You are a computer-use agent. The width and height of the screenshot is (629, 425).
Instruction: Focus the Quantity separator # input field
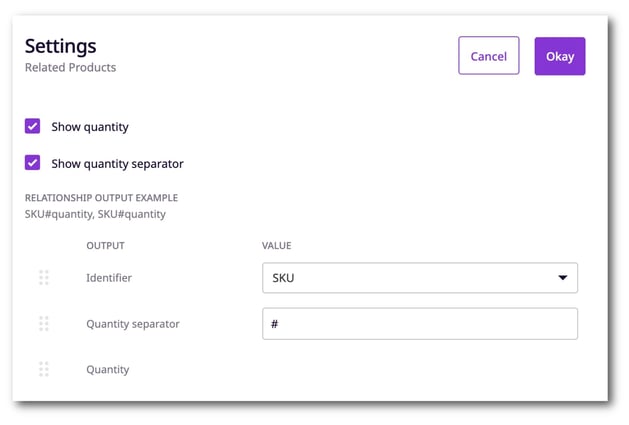420,324
